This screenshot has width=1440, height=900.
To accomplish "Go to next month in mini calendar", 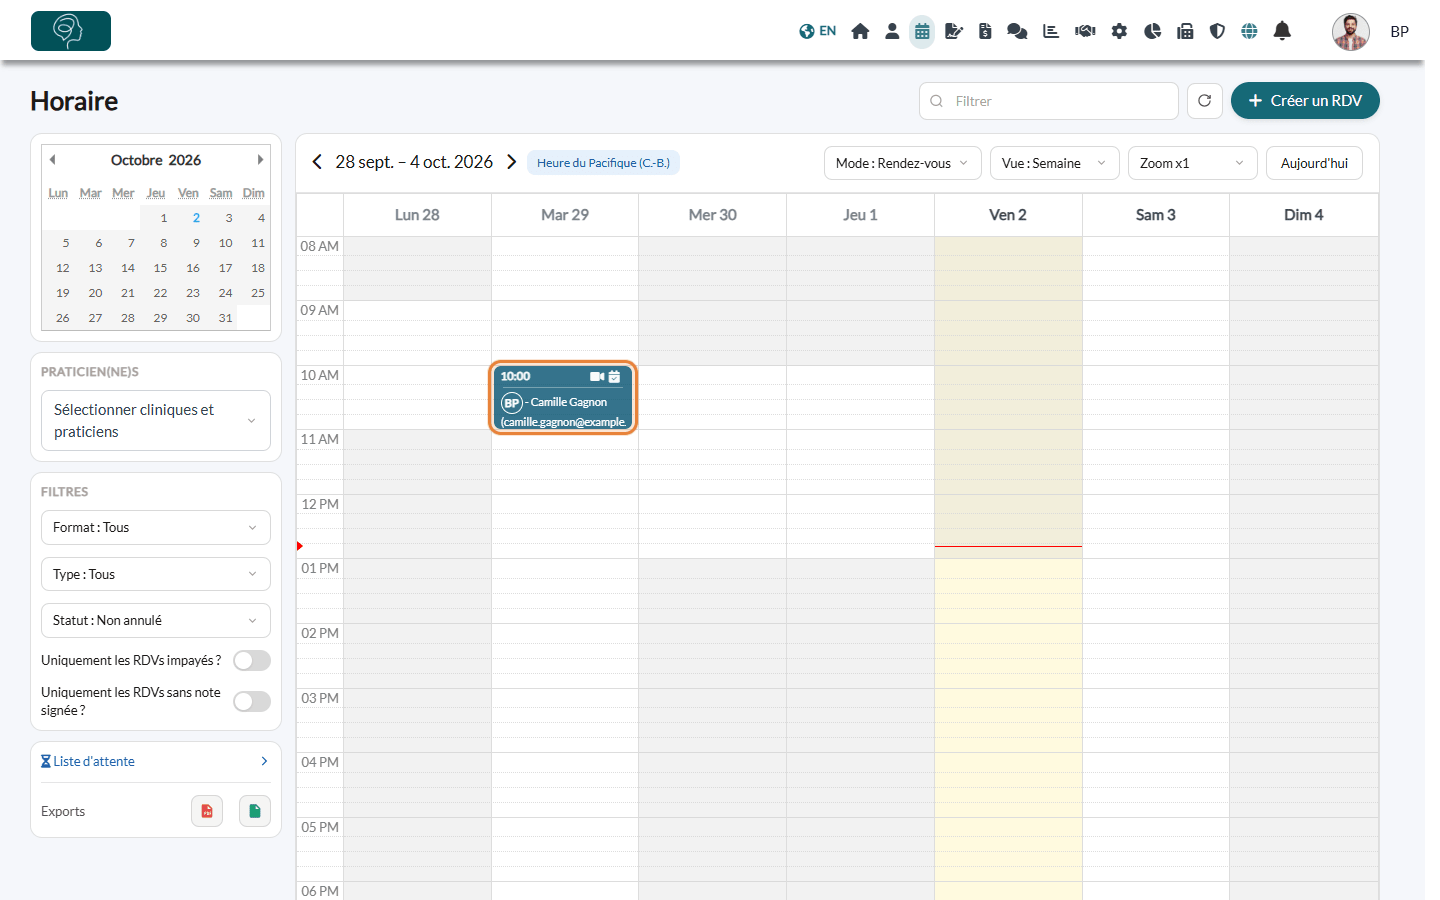I will click(x=260, y=160).
